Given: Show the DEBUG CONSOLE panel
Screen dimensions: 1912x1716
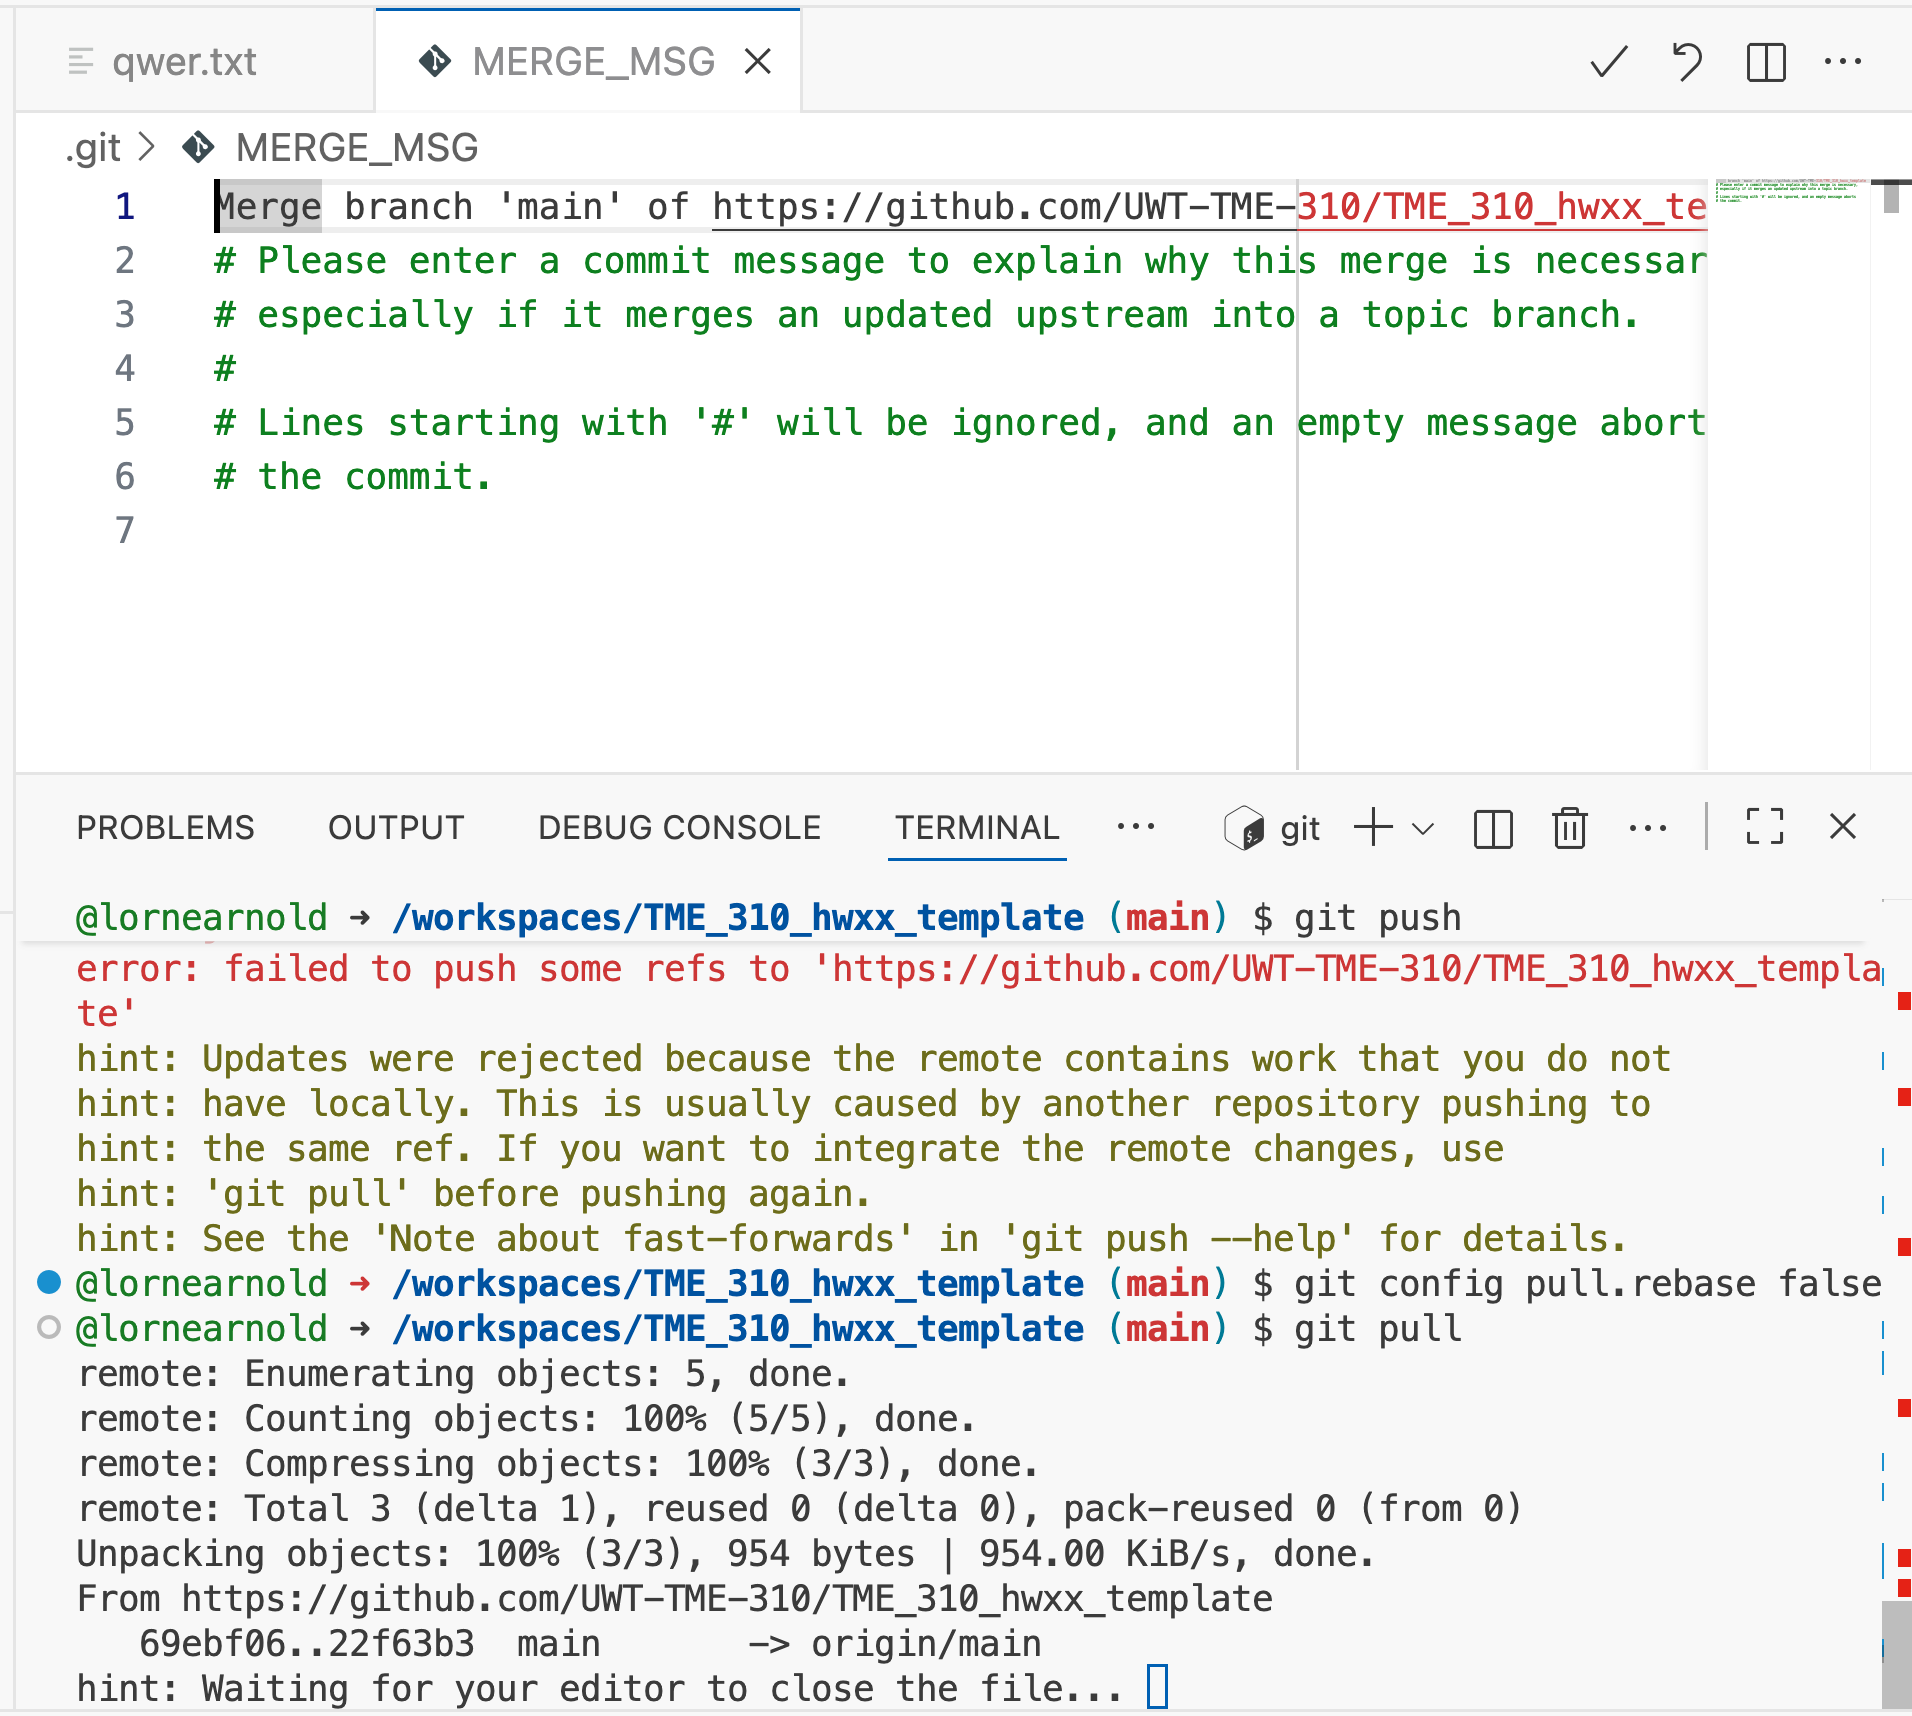Looking at the screenshot, I should 679,828.
